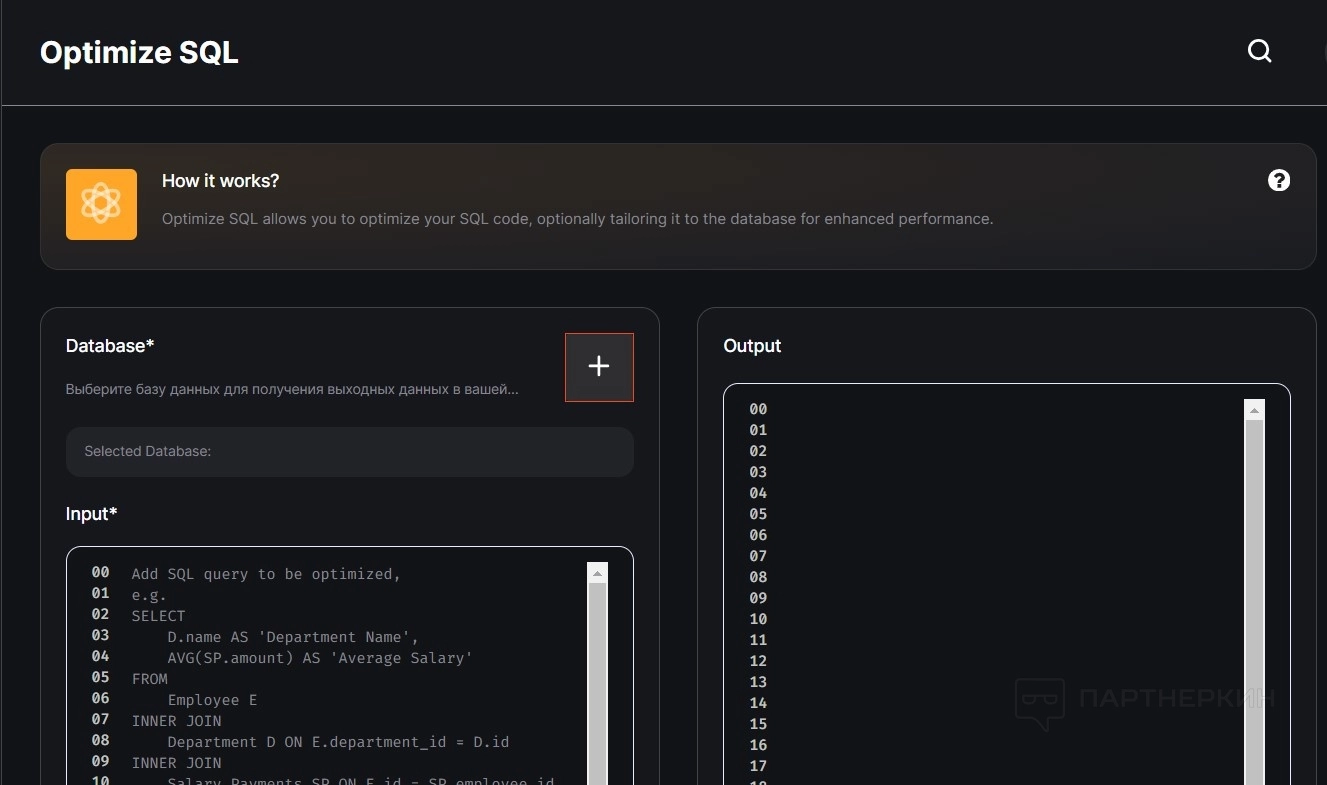Image resolution: width=1327 pixels, height=785 pixels.
Task: Click the Selected Database field
Action: pos(349,452)
